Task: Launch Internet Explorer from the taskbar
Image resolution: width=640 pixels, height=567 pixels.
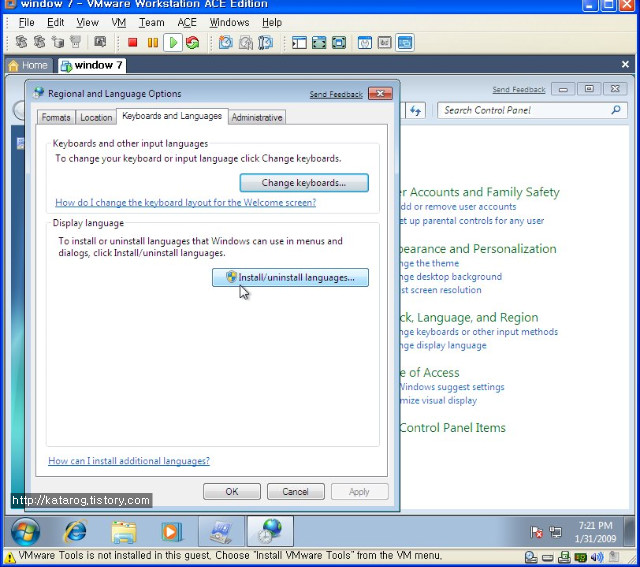Action: coord(76,531)
